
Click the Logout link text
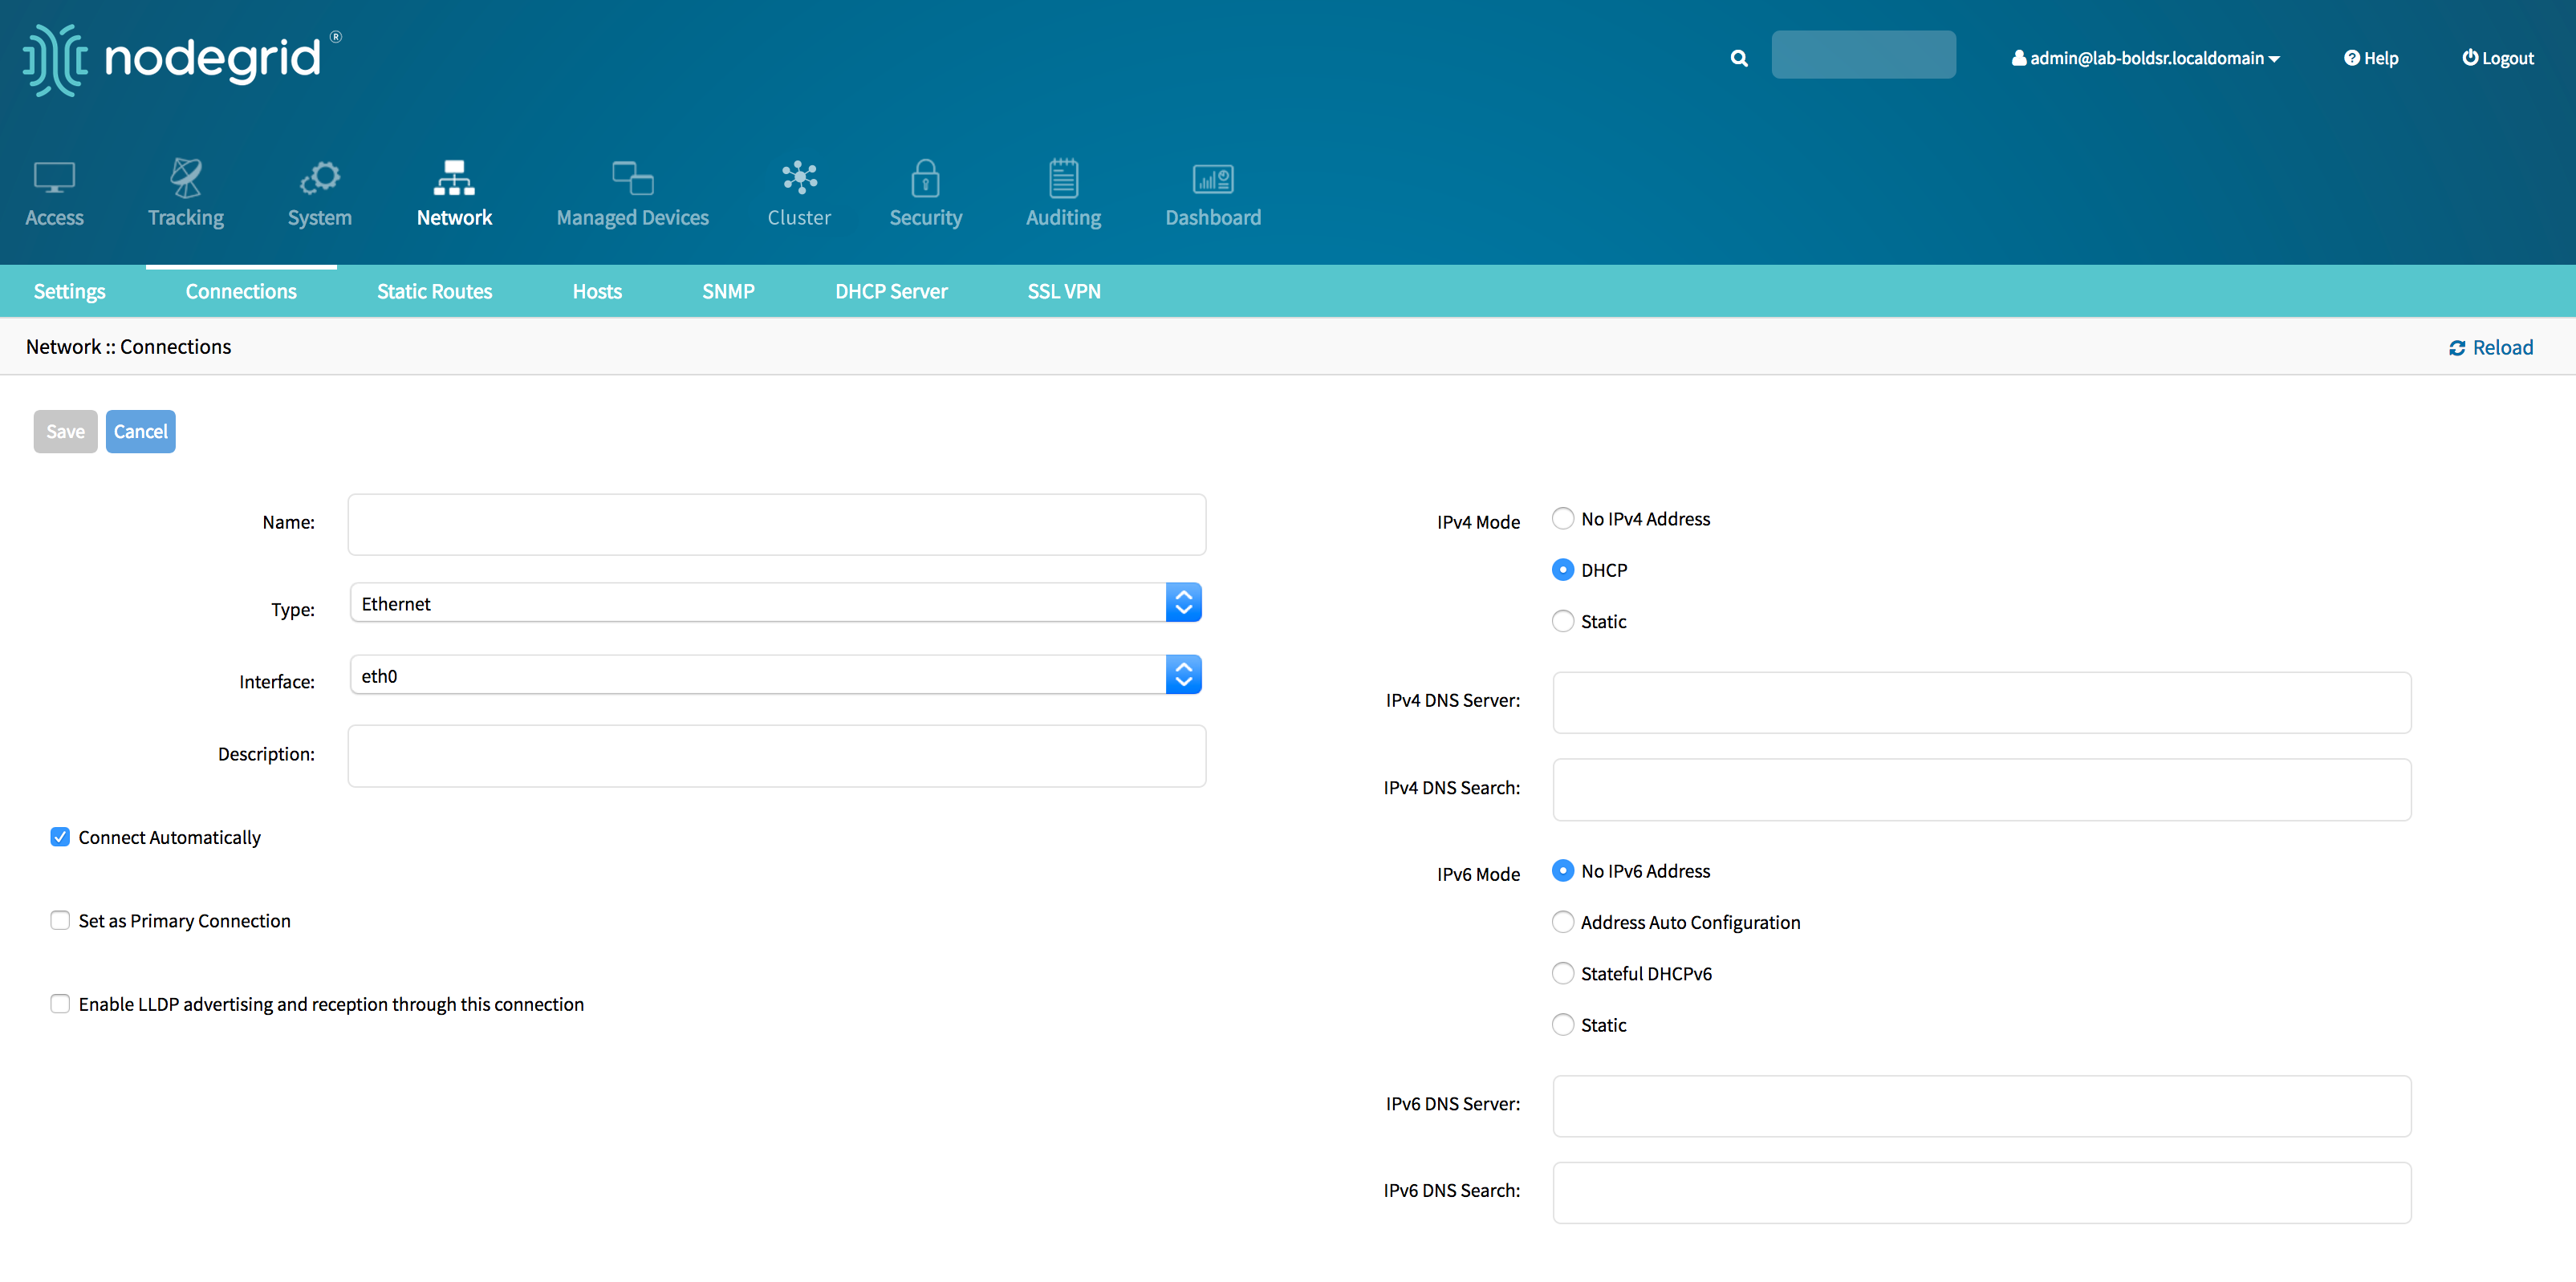pos(2507,58)
